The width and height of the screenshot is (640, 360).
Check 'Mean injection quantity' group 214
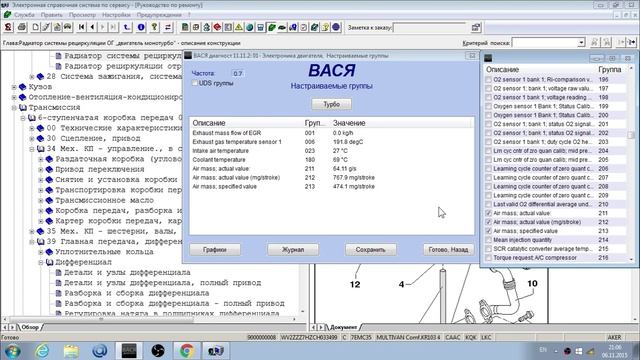488,240
